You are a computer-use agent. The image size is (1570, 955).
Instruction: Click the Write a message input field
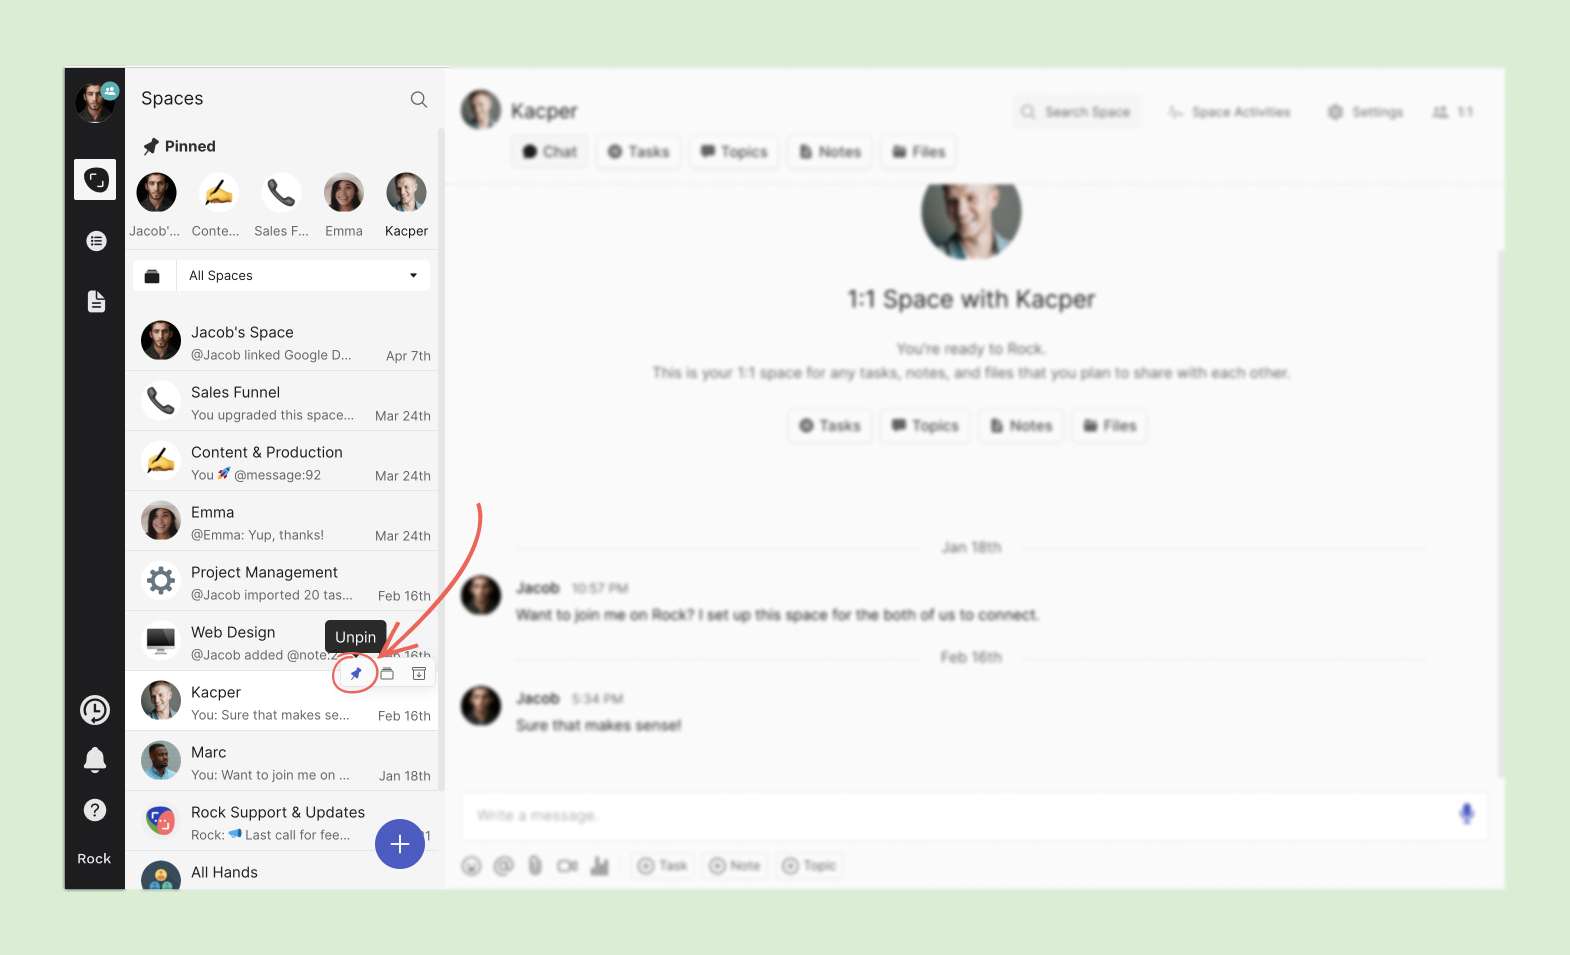[x=950, y=816]
